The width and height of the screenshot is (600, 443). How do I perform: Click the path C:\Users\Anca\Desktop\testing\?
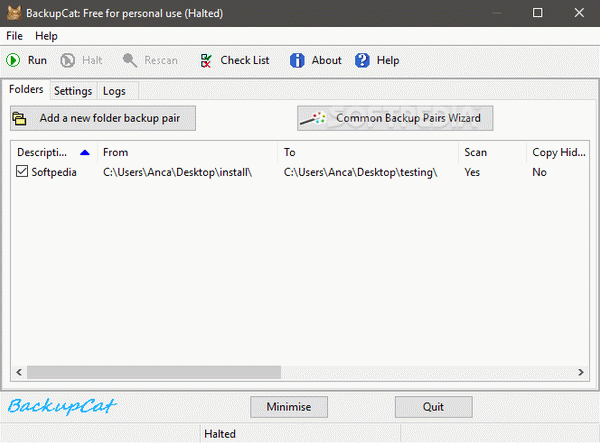click(360, 172)
